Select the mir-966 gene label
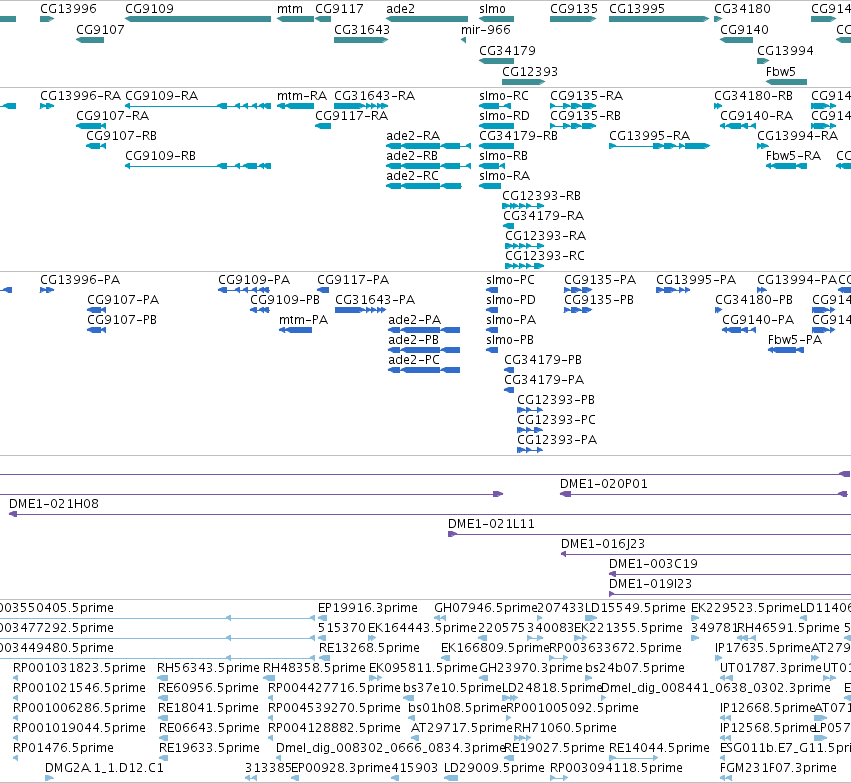The image size is (851, 783). (486, 30)
